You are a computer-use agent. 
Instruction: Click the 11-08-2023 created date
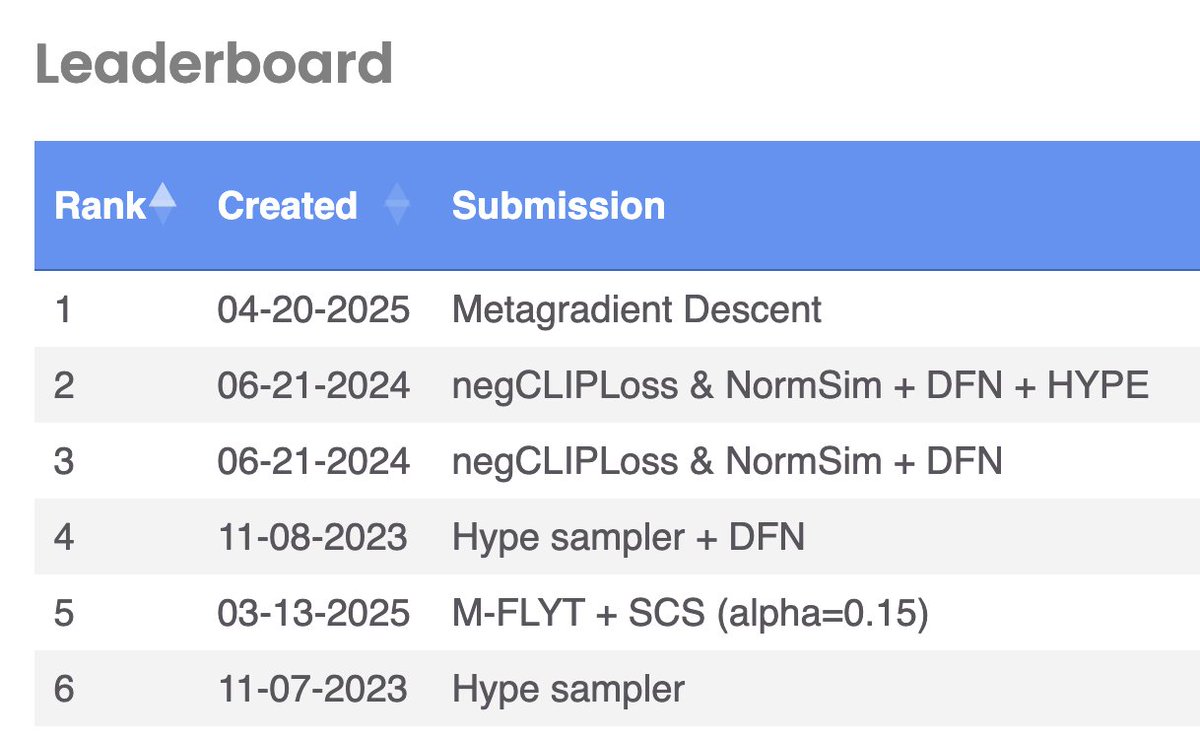(x=312, y=538)
